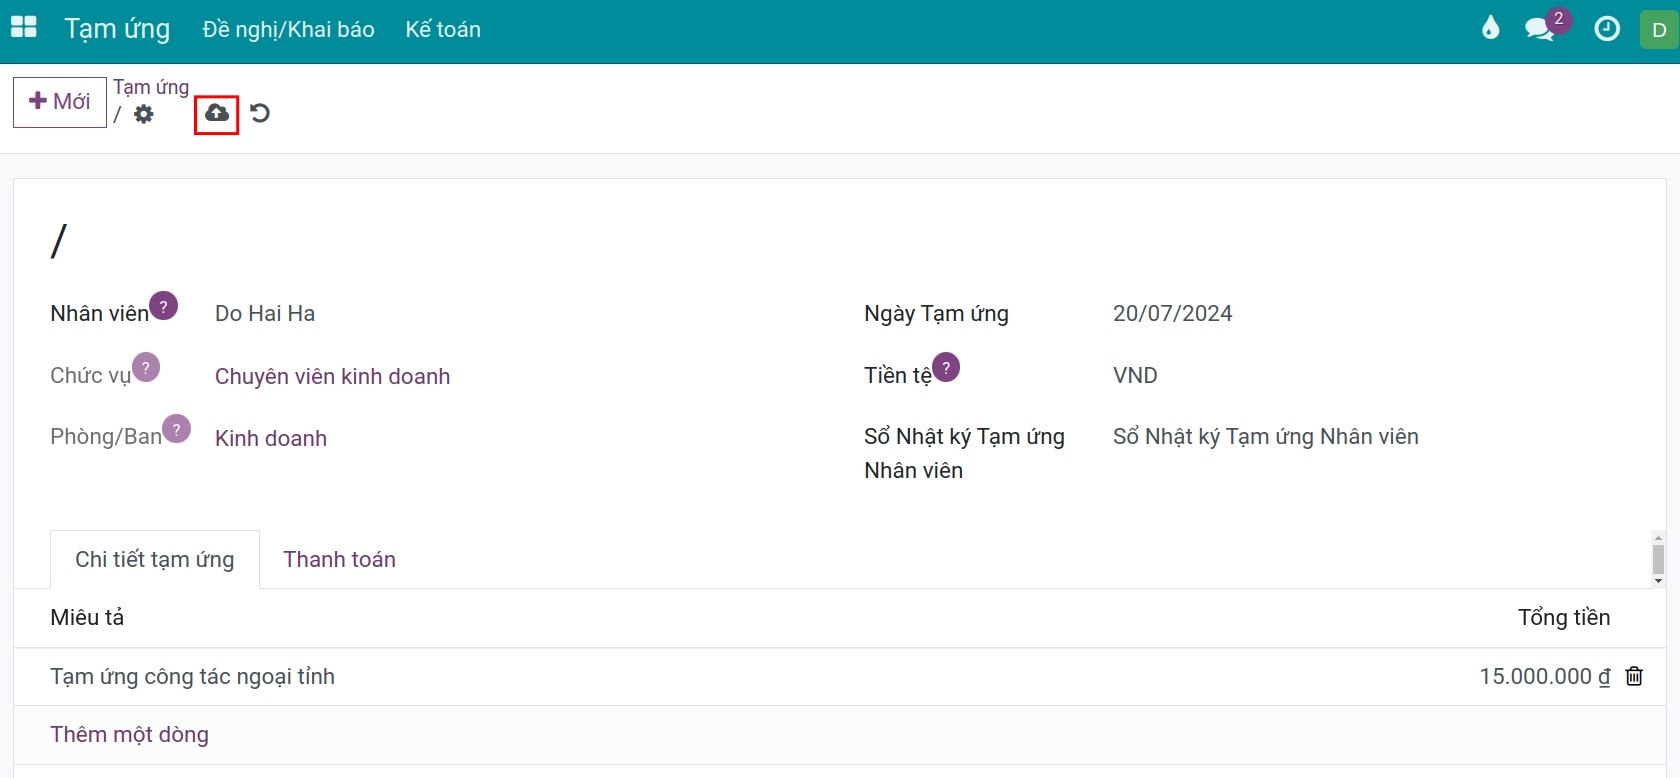Click the water drop icon in the header
Screen dimensions: 1680x778
tap(1491, 28)
